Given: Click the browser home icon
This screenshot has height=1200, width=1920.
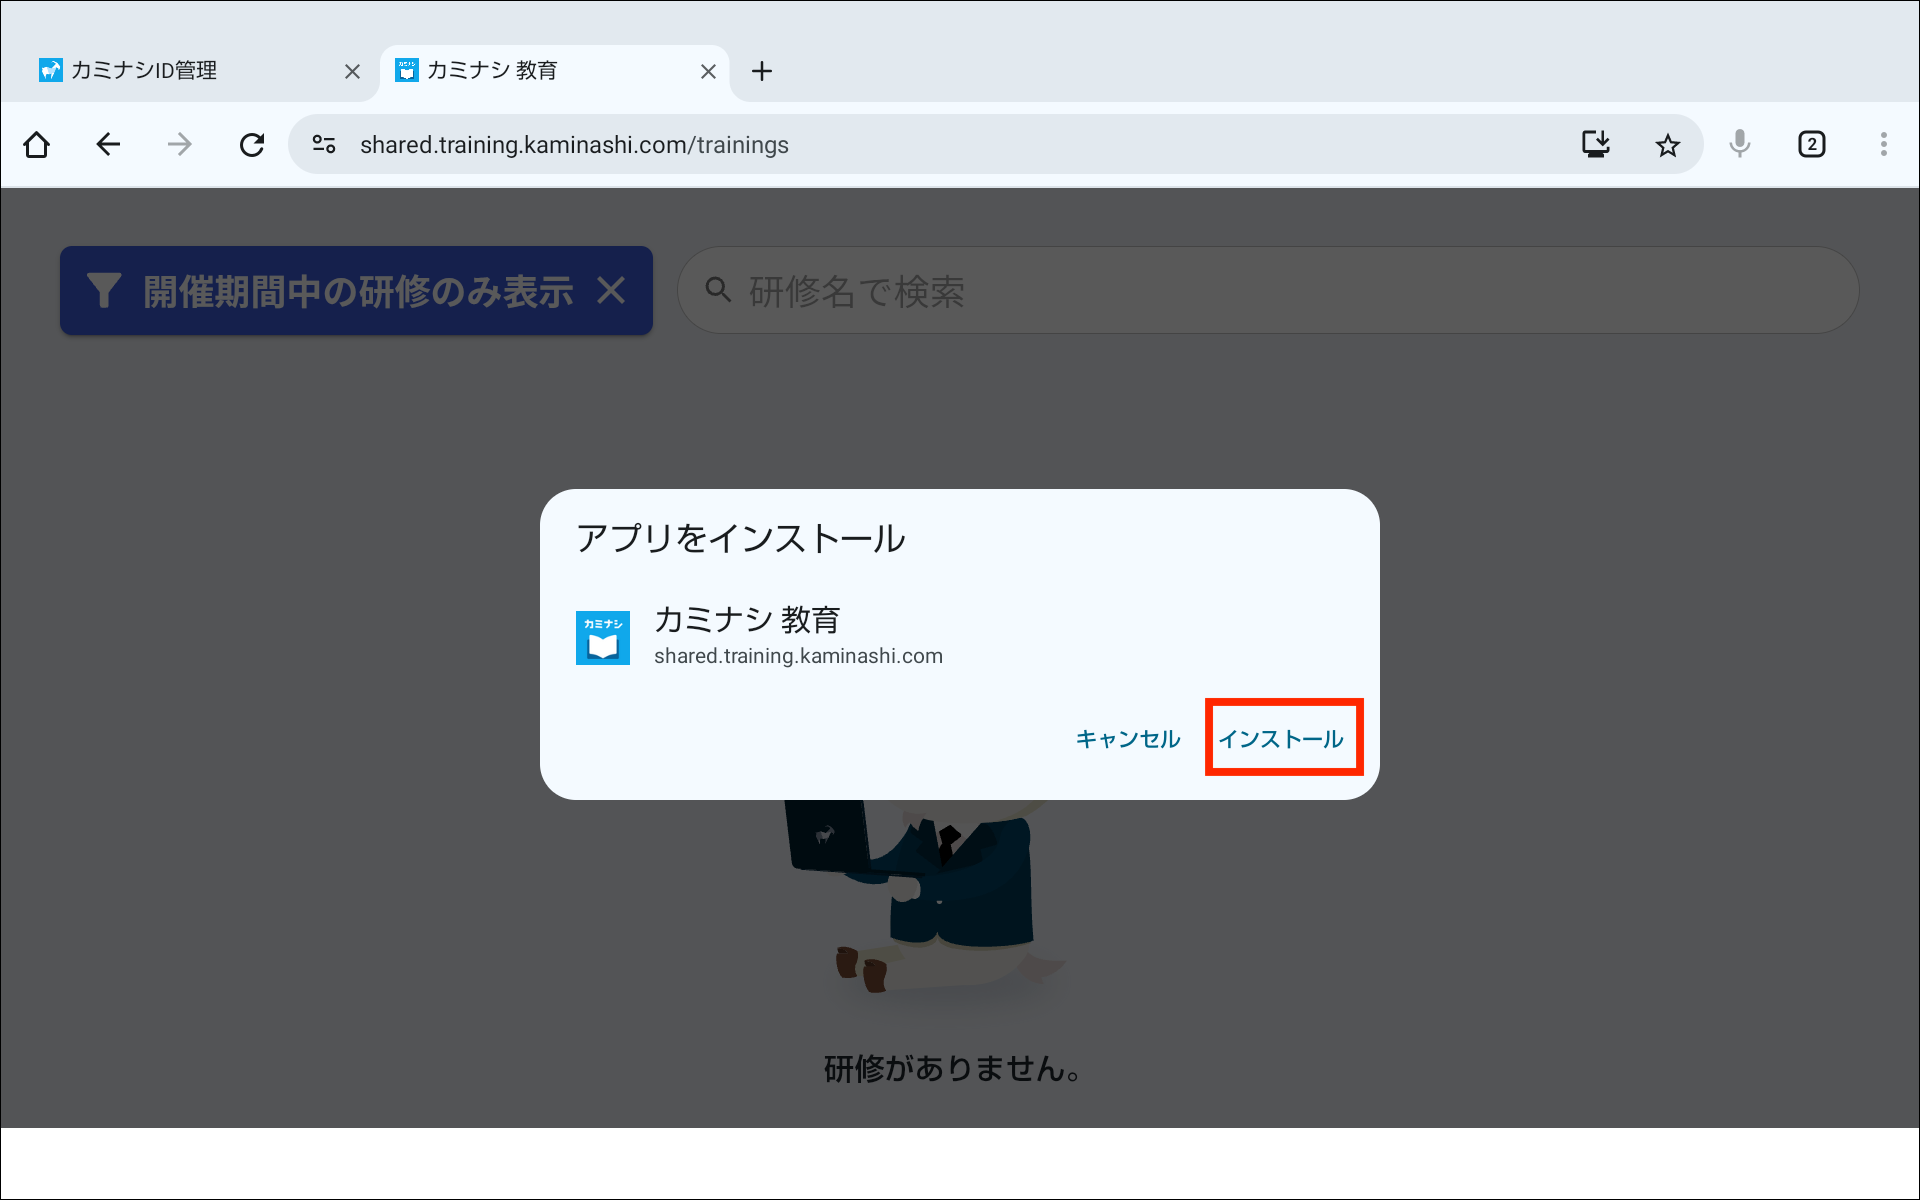Looking at the screenshot, I should pyautogui.click(x=37, y=145).
